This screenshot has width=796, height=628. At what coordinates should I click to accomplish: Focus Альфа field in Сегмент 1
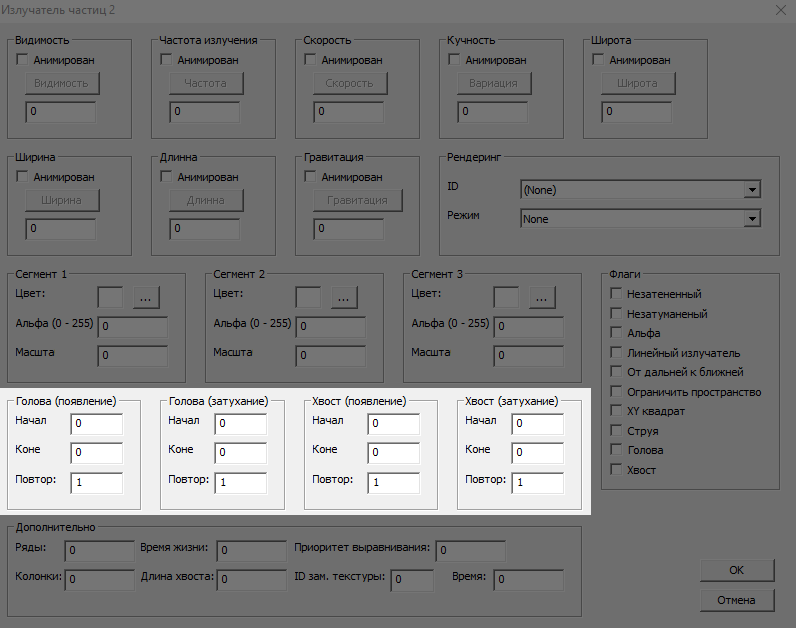(132, 327)
